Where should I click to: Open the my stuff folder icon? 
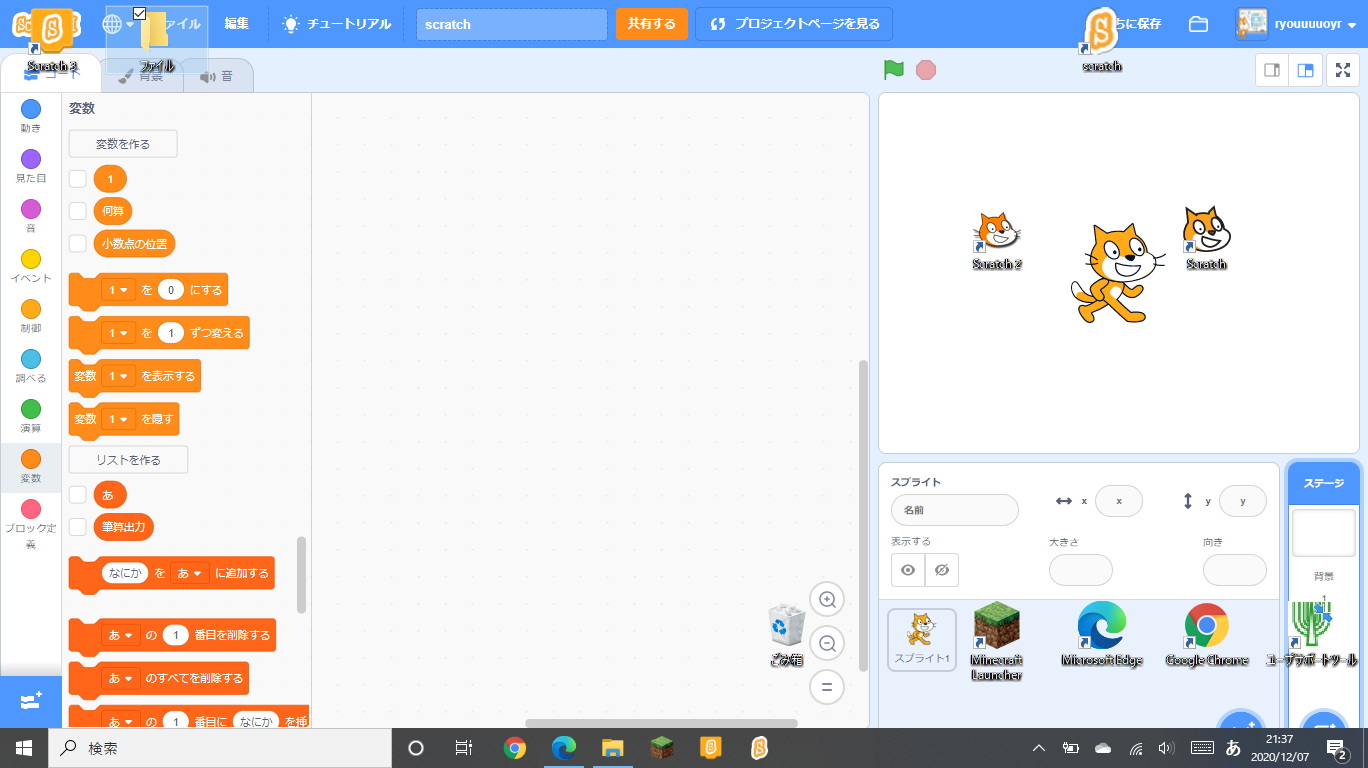coord(1198,24)
